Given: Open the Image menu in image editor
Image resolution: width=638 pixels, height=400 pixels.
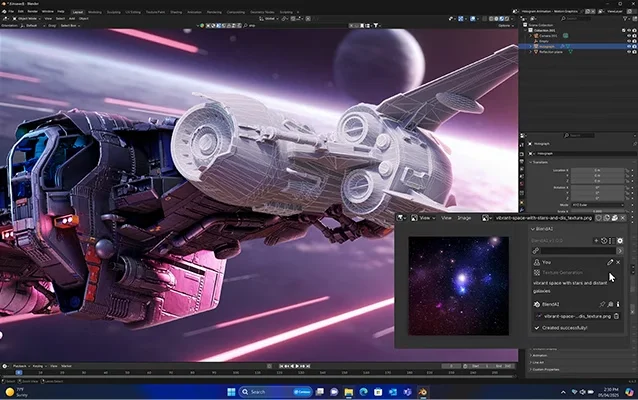Looking at the screenshot, I should pos(464,218).
